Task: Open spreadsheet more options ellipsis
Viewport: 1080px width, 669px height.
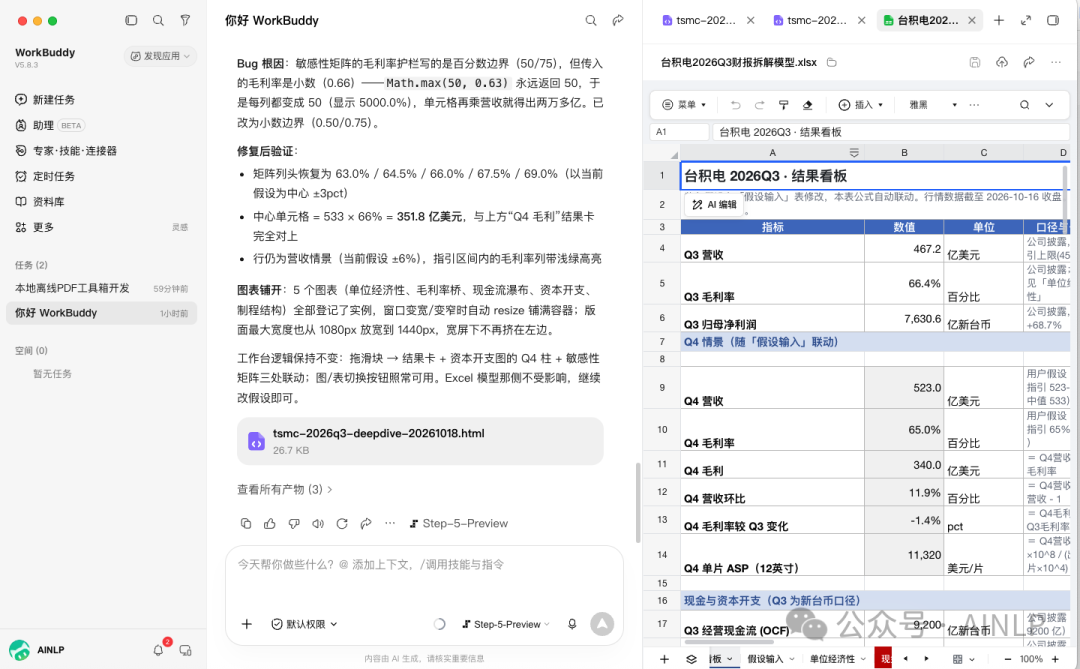Action: click(x=1055, y=62)
